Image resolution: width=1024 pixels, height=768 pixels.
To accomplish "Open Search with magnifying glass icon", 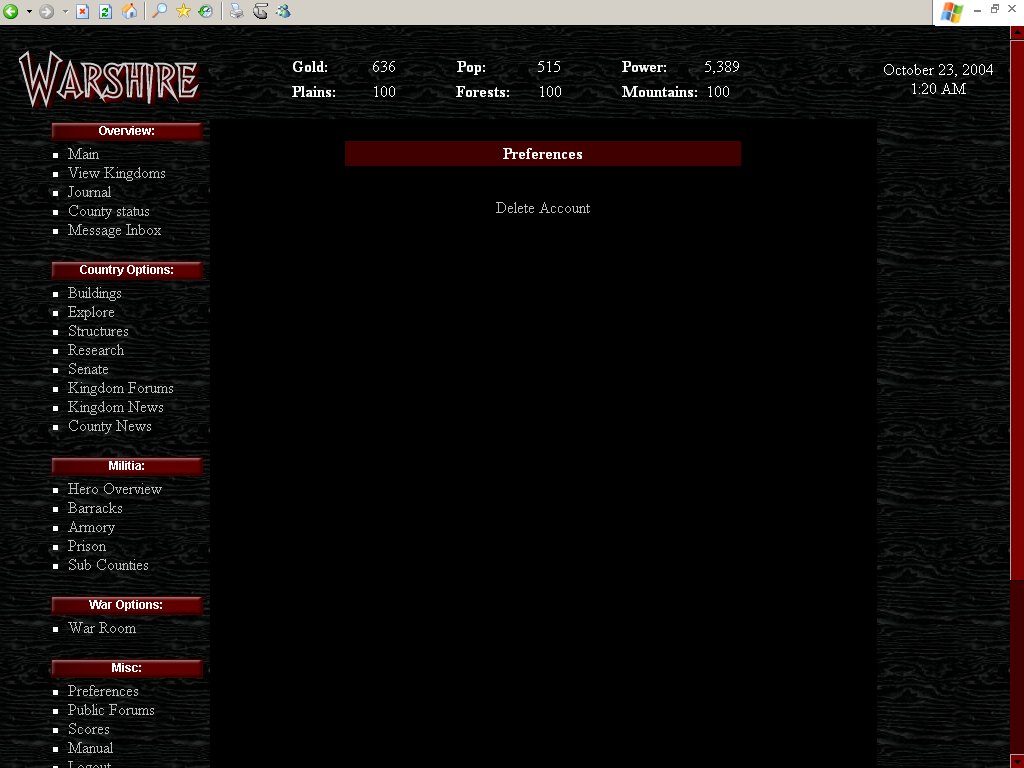I will pyautogui.click(x=159, y=12).
